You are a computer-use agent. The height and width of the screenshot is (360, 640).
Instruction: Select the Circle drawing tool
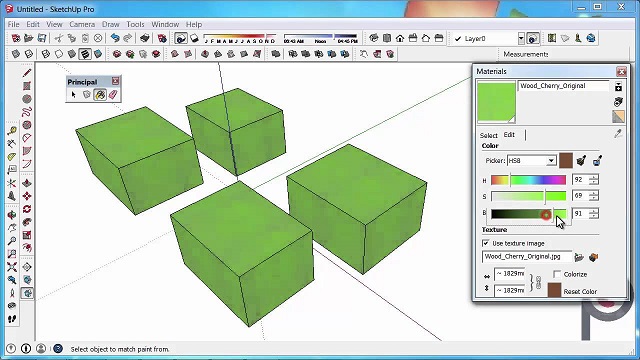point(27,99)
